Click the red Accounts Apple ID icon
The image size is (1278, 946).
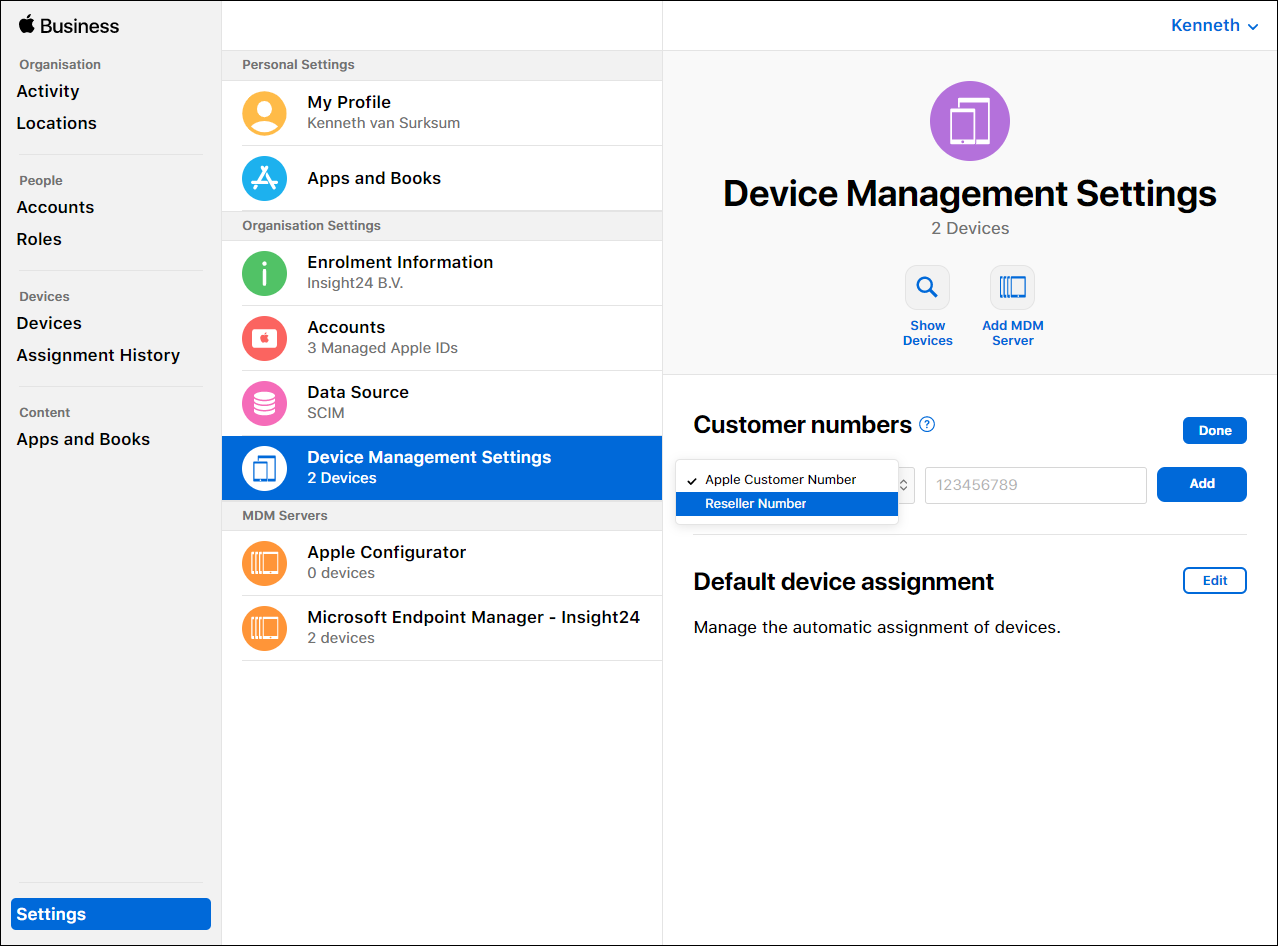click(x=264, y=338)
